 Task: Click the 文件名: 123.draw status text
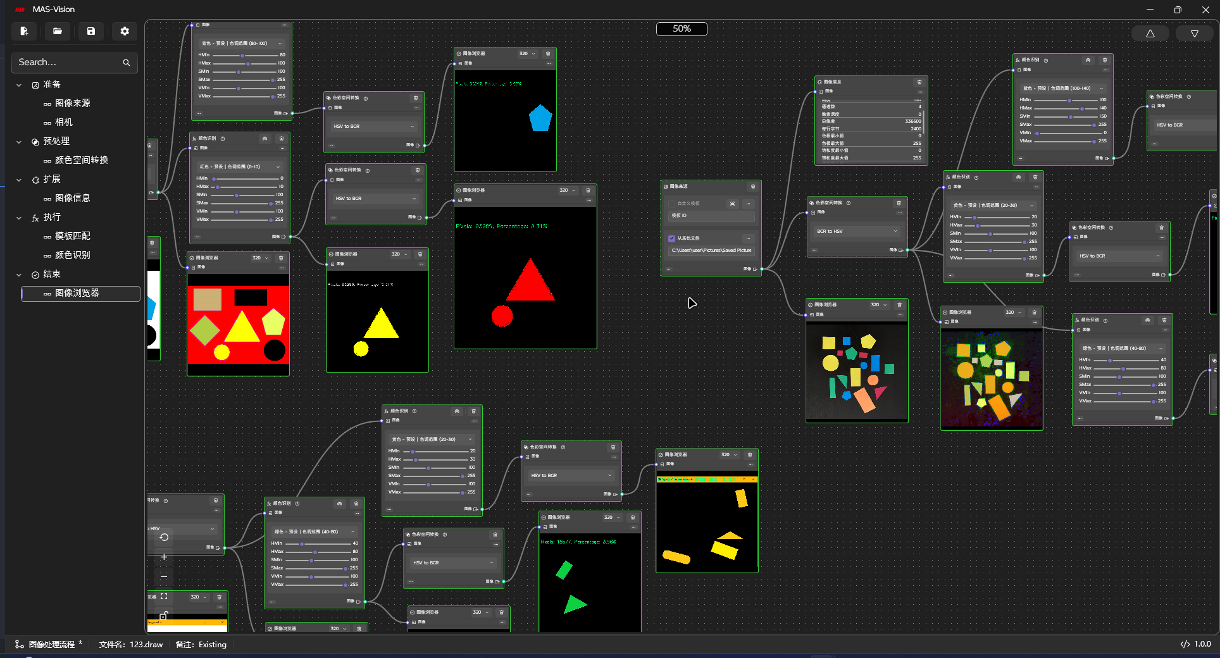click(131, 645)
